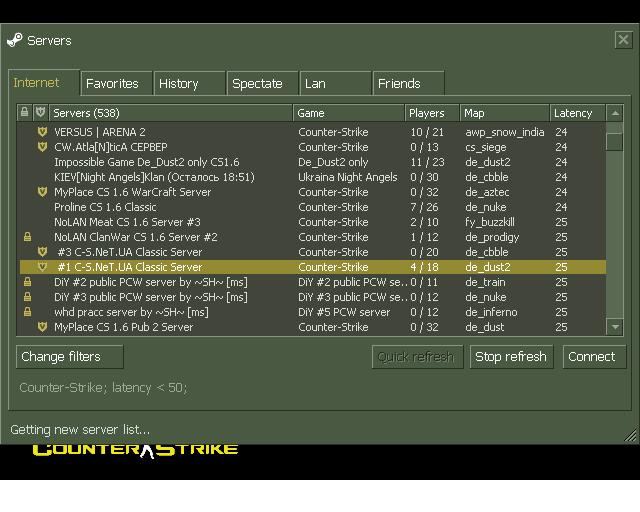Viewport: 640px width, 512px height.
Task: Click the Connect button
Action: [x=594, y=357]
